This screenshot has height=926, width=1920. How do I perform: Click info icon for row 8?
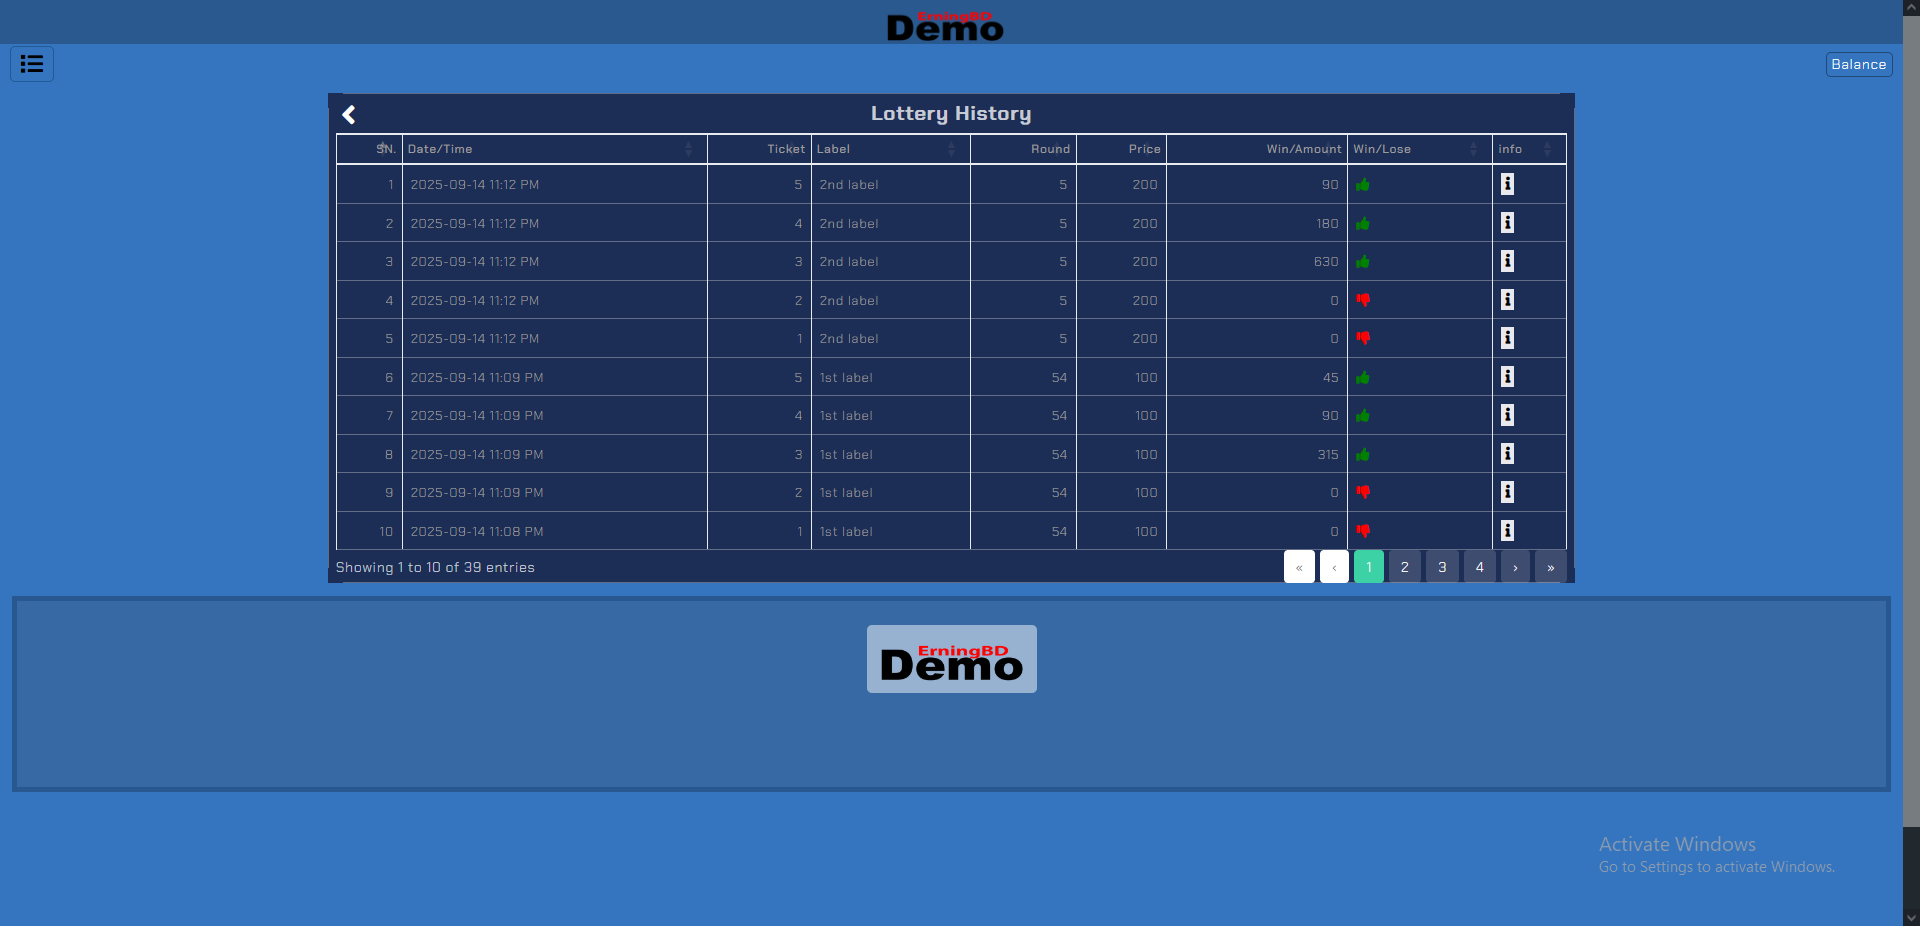tap(1507, 454)
